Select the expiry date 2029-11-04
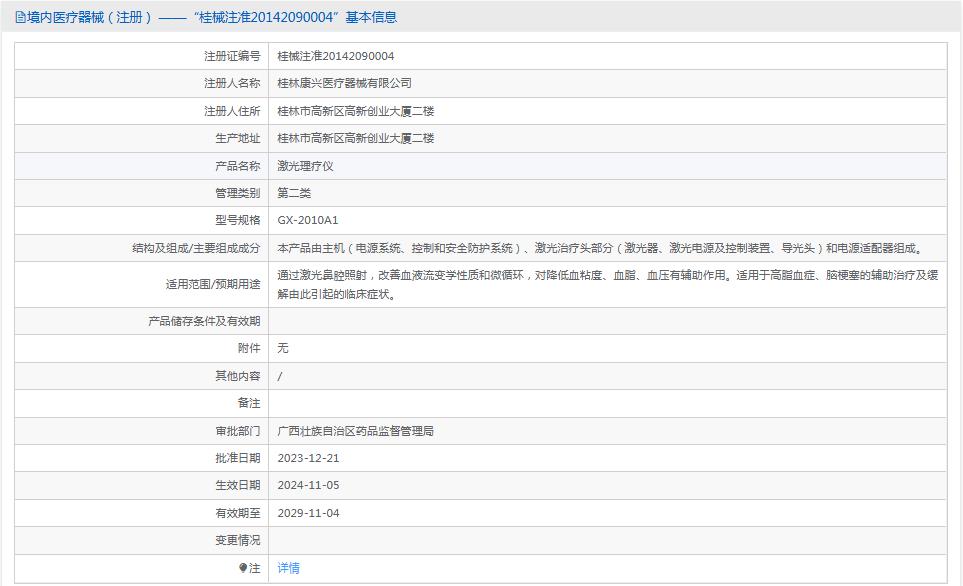 [x=312, y=513]
